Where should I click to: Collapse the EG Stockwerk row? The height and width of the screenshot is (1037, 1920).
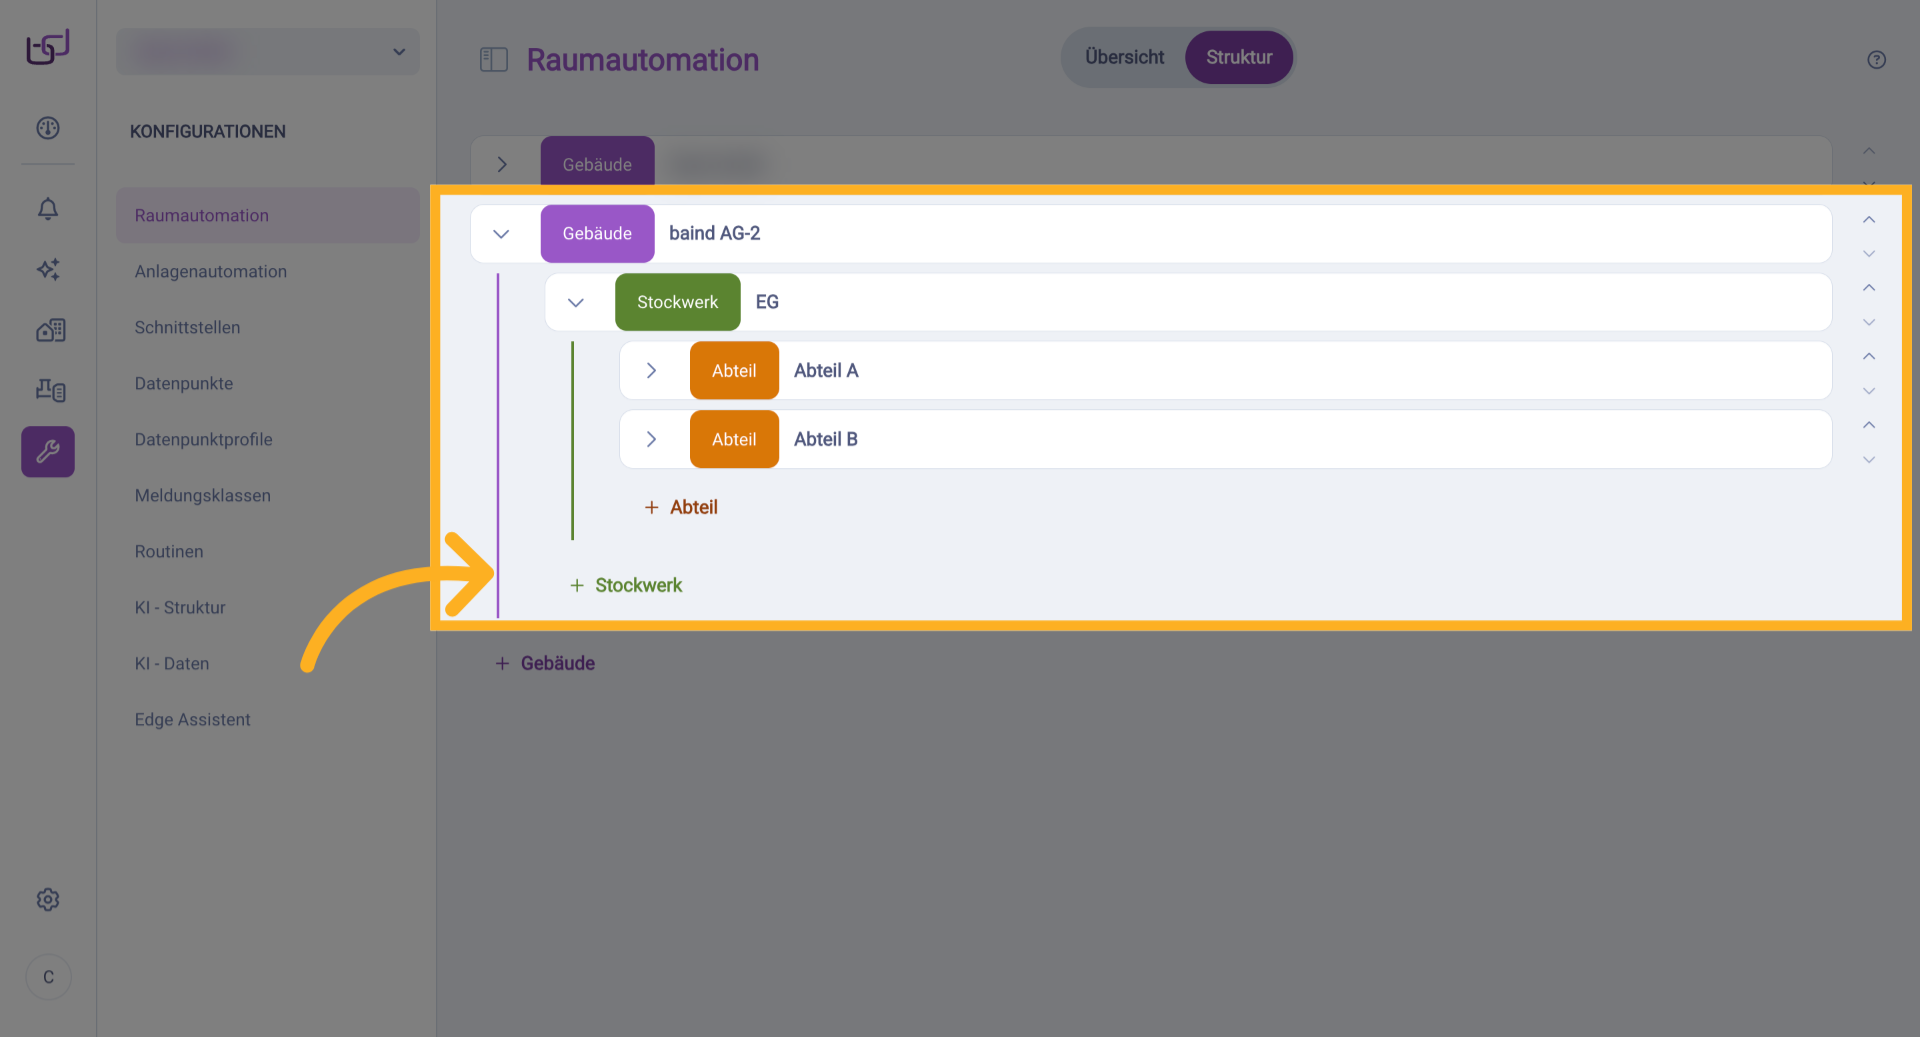[576, 303]
